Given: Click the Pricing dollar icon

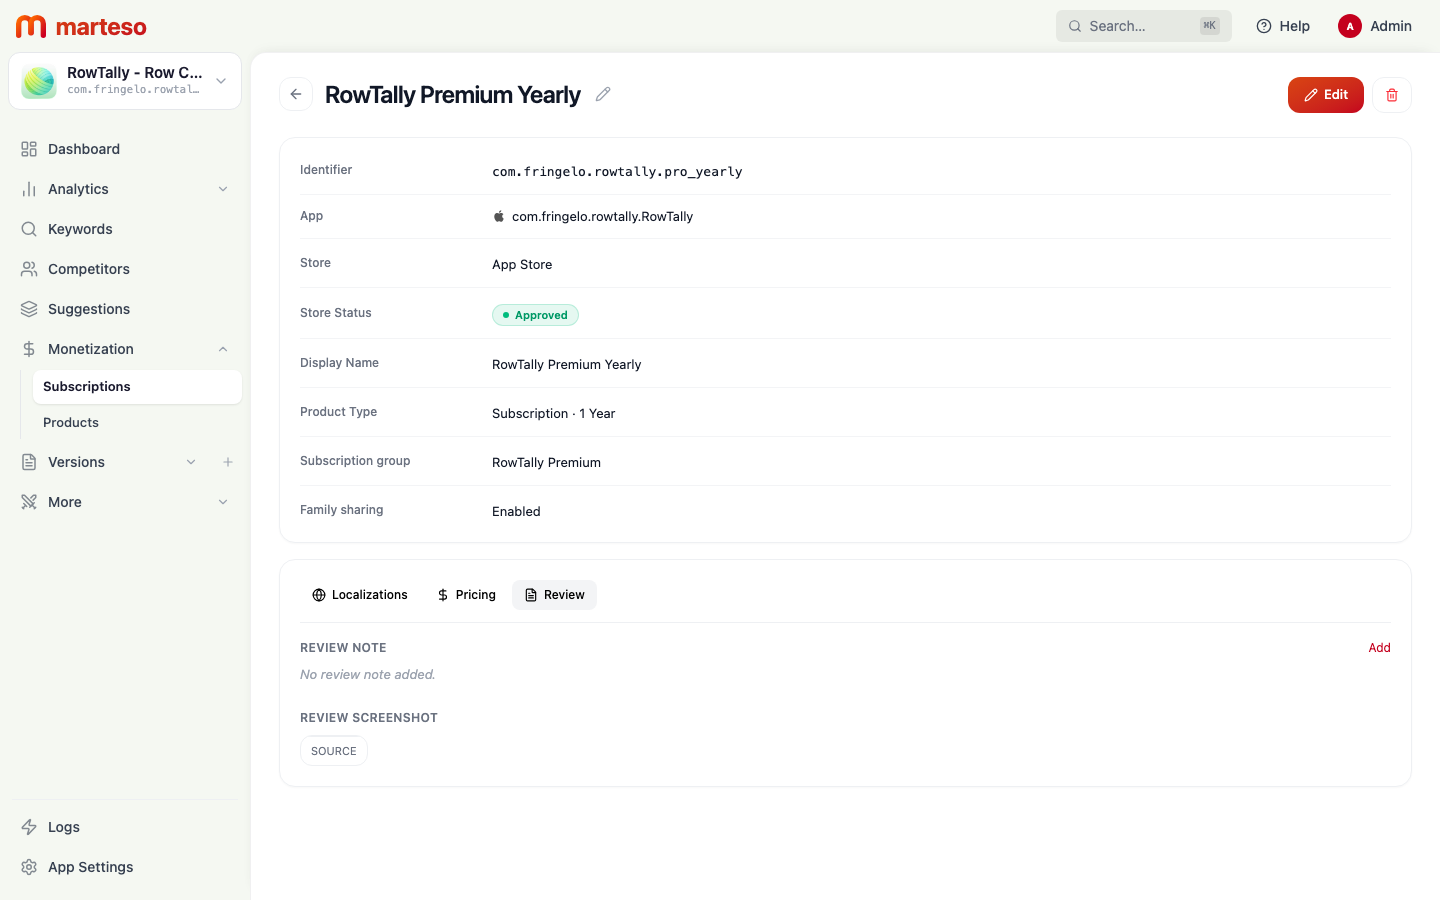Looking at the screenshot, I should point(443,595).
